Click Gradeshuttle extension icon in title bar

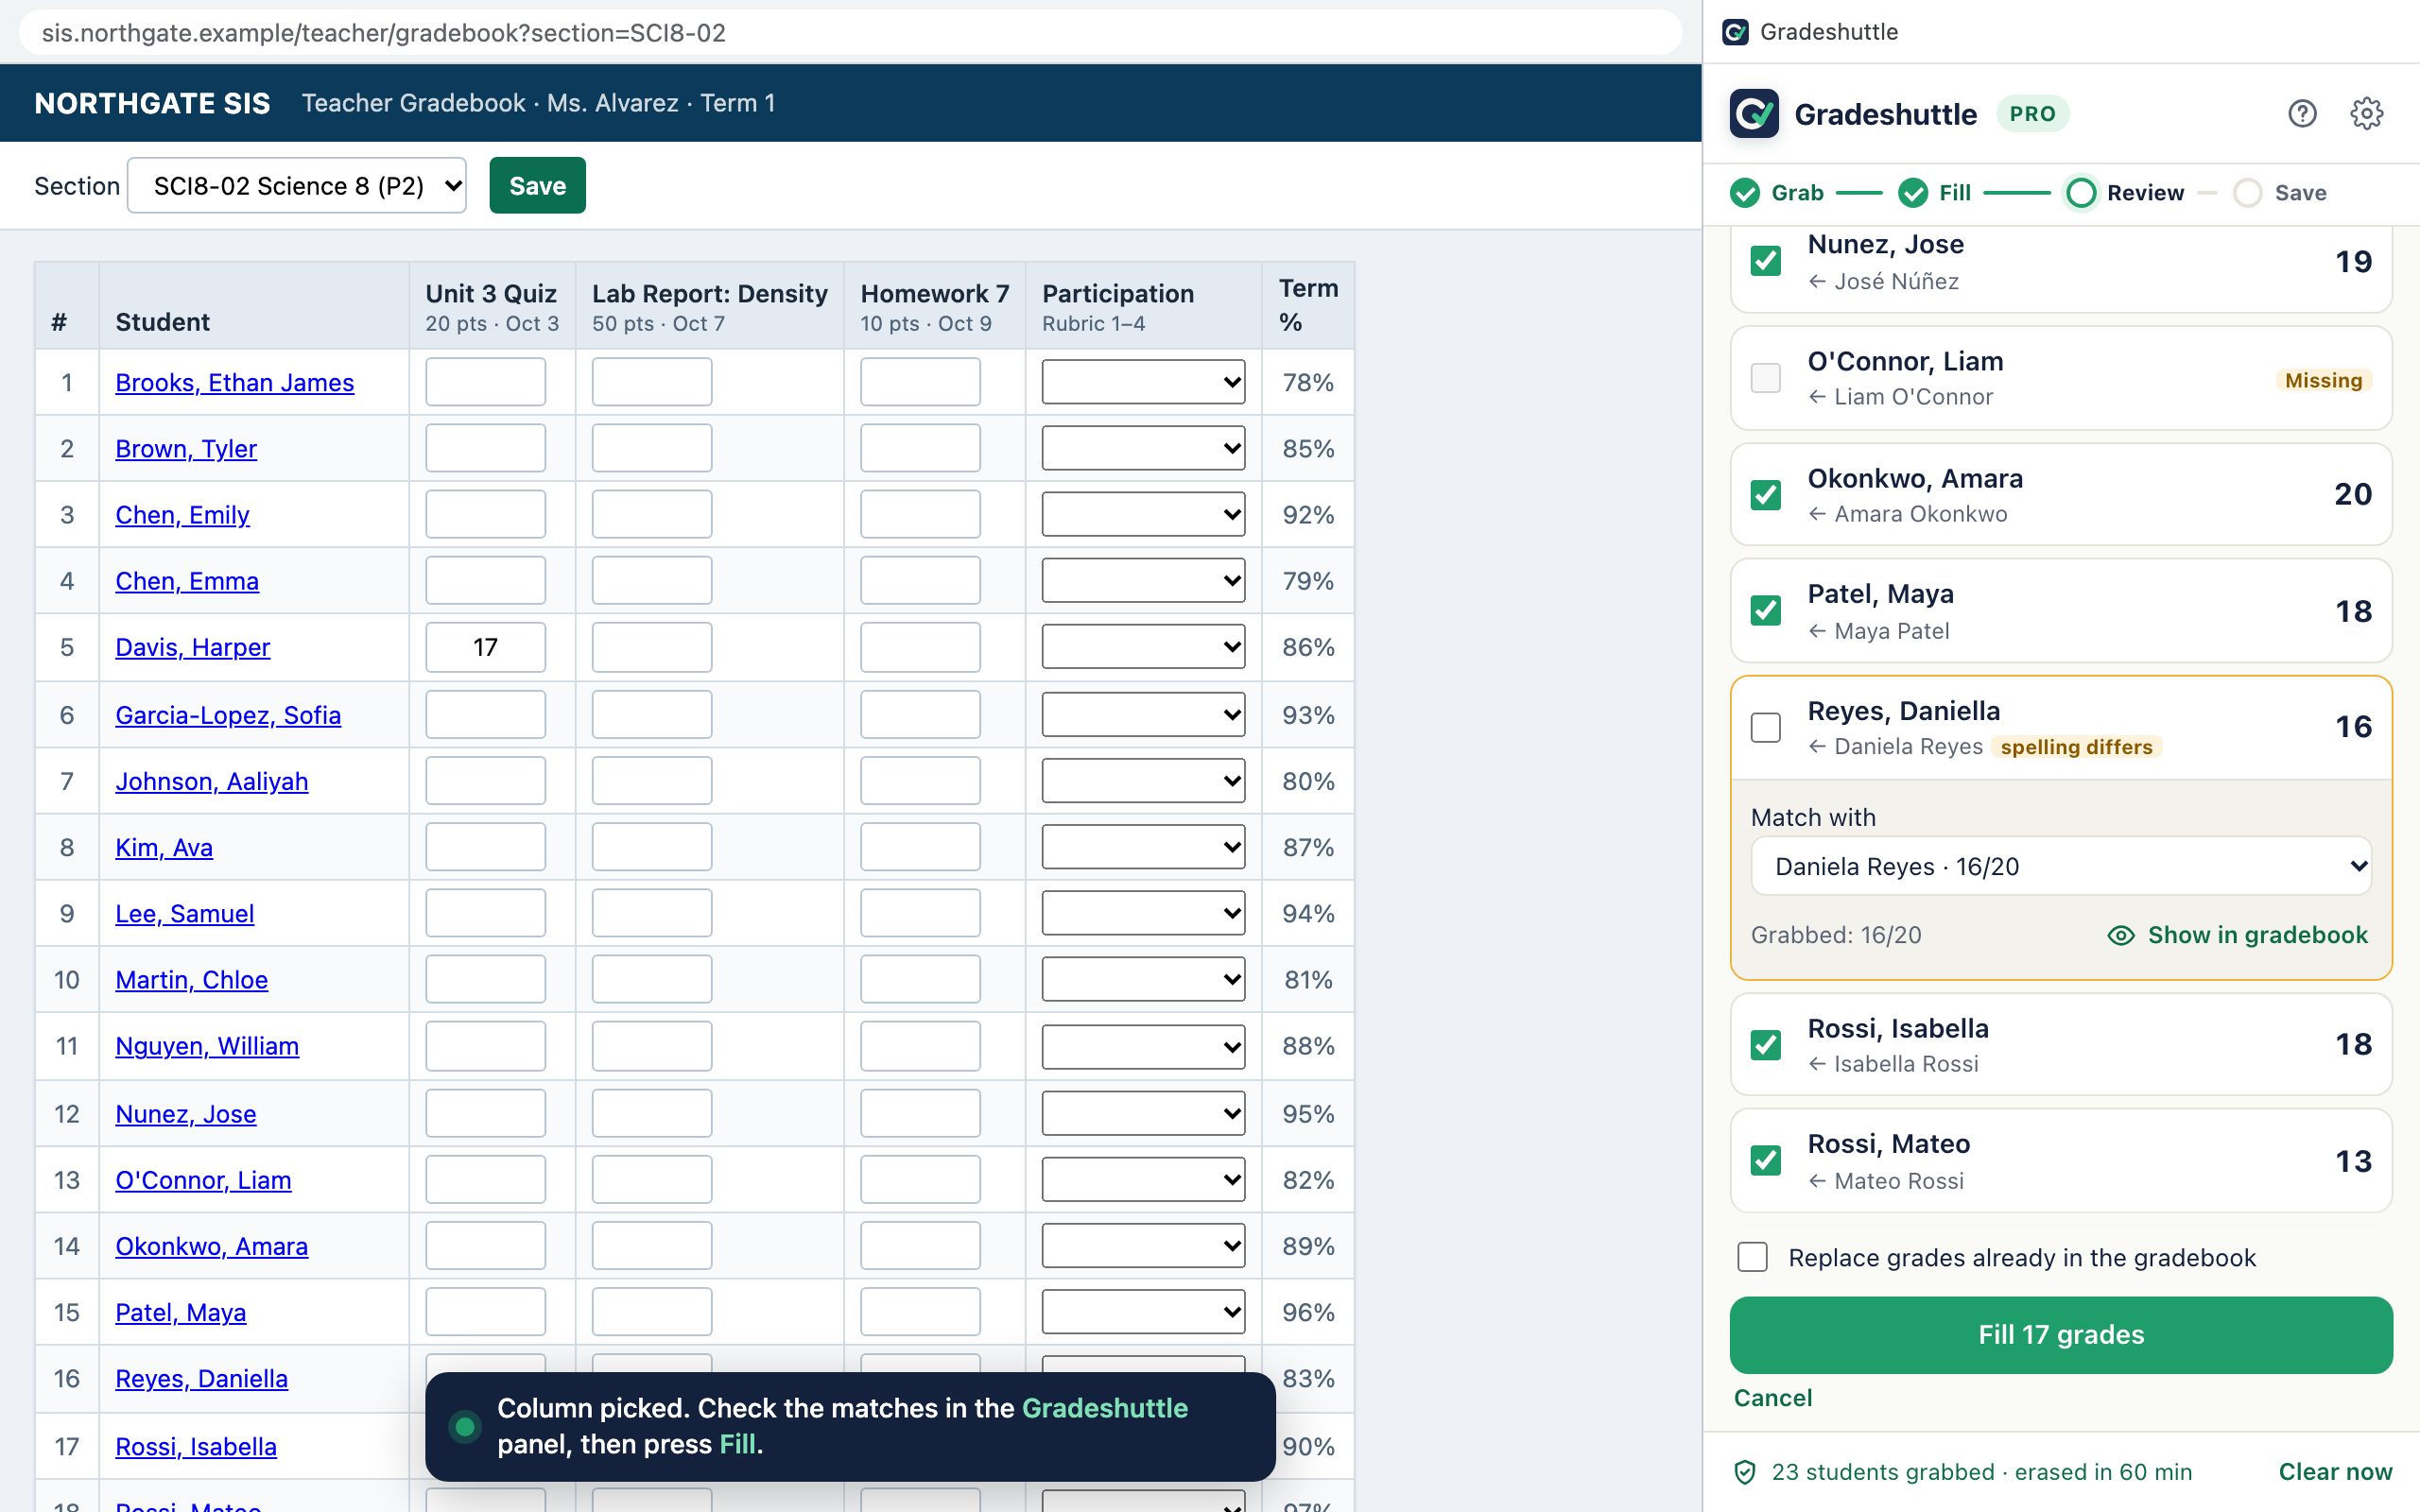point(1735,32)
